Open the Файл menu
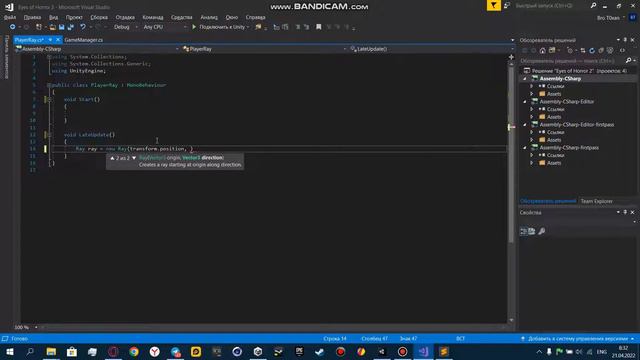This screenshot has height=360, width=640. pyautogui.click(x=10, y=17)
